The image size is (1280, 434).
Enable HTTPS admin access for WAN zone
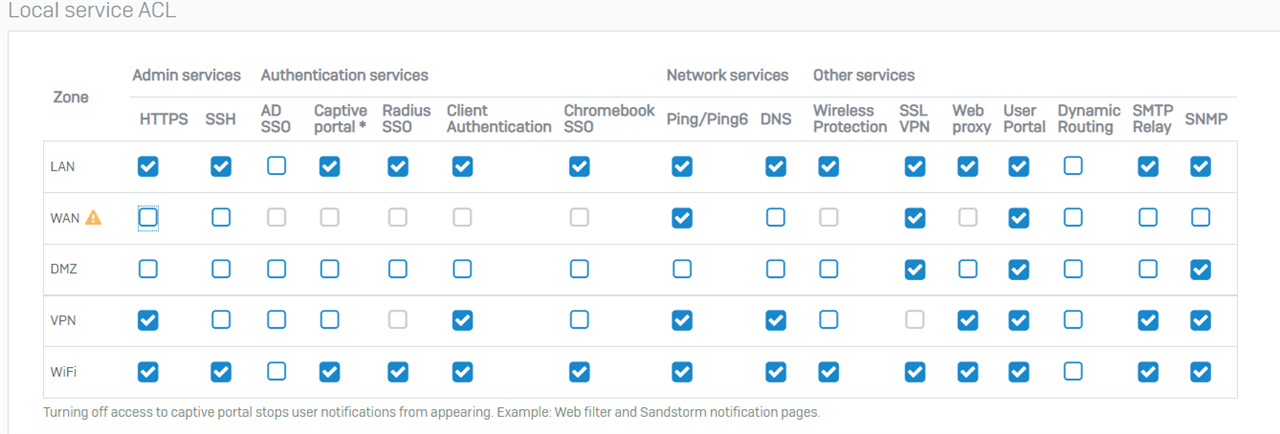[x=148, y=217]
